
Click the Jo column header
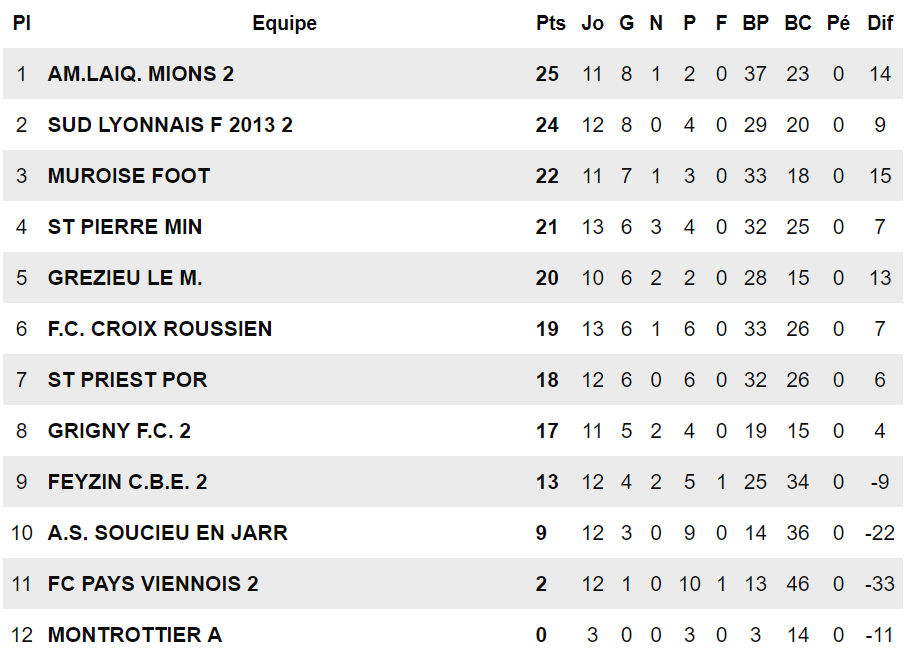tap(593, 23)
